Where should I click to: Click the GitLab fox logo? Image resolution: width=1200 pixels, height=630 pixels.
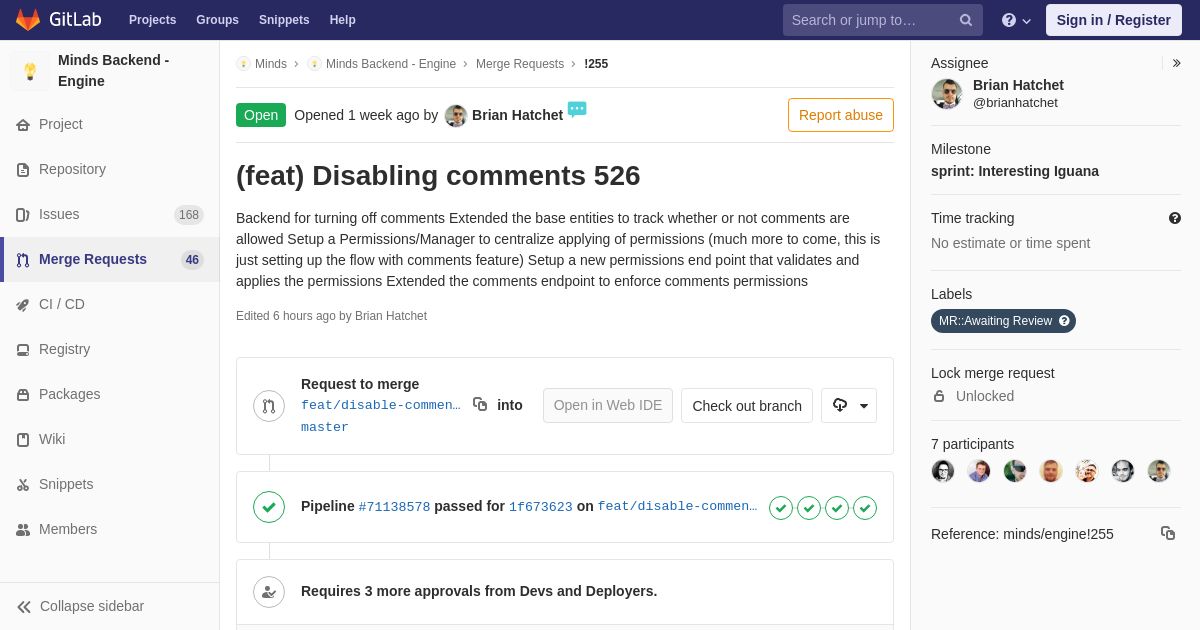point(28,20)
